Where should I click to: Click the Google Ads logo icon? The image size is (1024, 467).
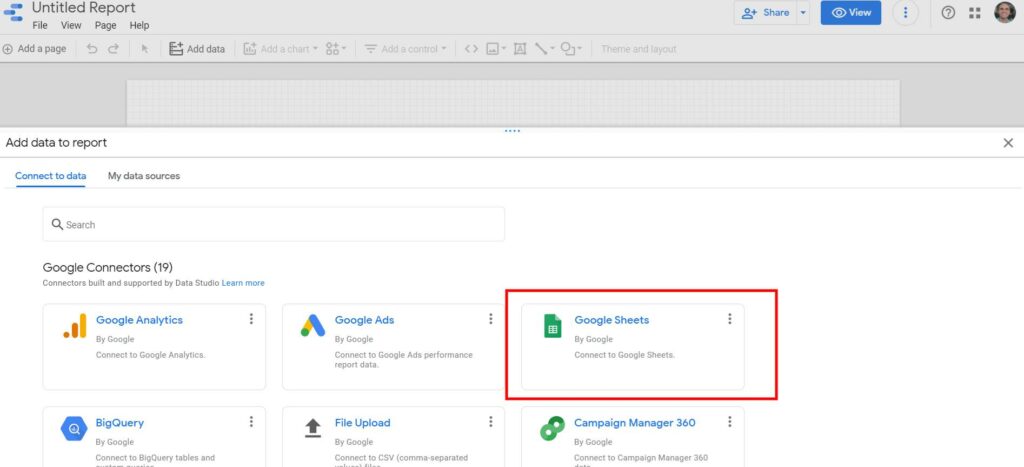click(x=313, y=326)
